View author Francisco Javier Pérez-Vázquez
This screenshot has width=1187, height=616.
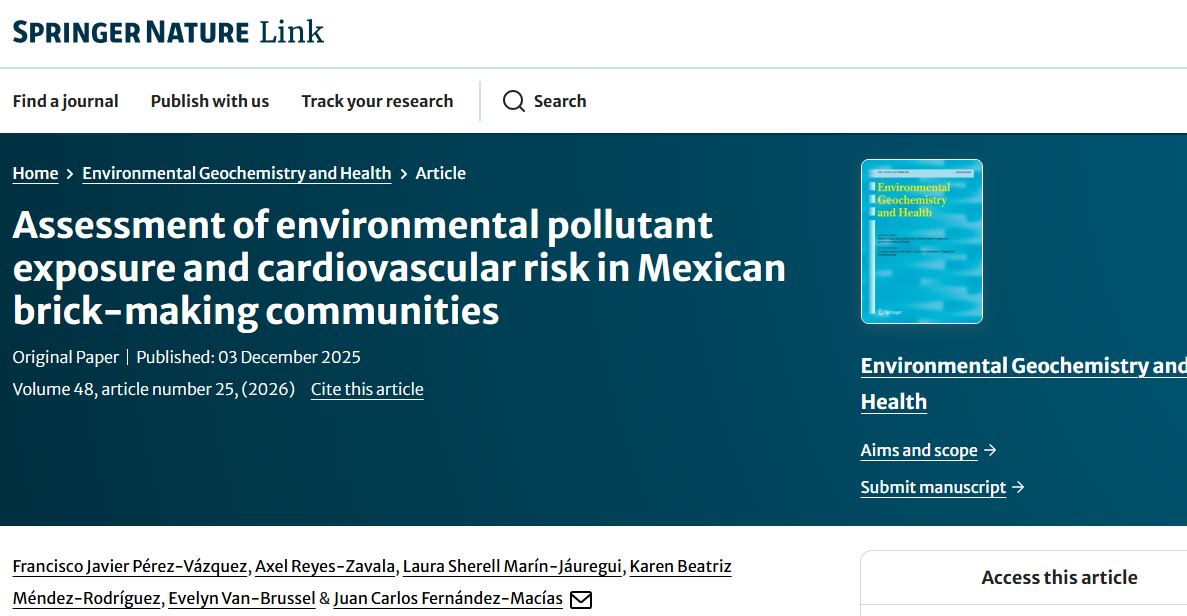tap(129, 567)
